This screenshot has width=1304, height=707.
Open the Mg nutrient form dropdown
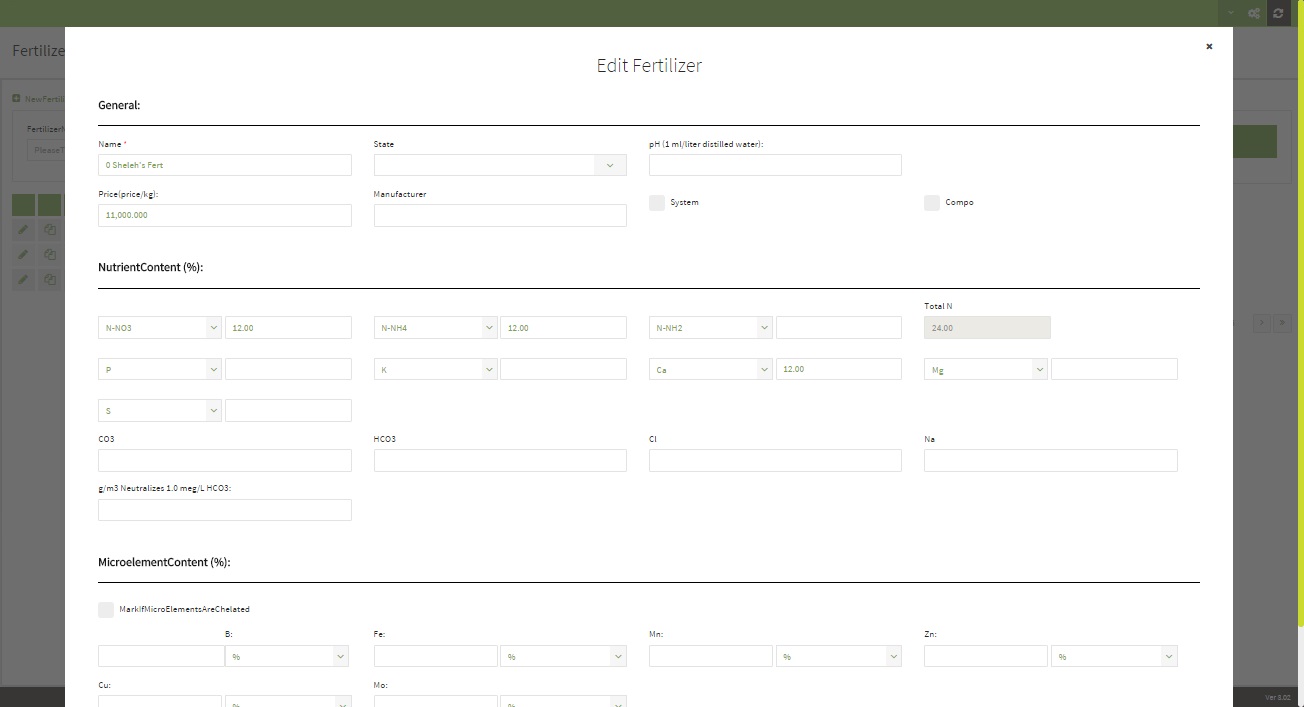986,370
